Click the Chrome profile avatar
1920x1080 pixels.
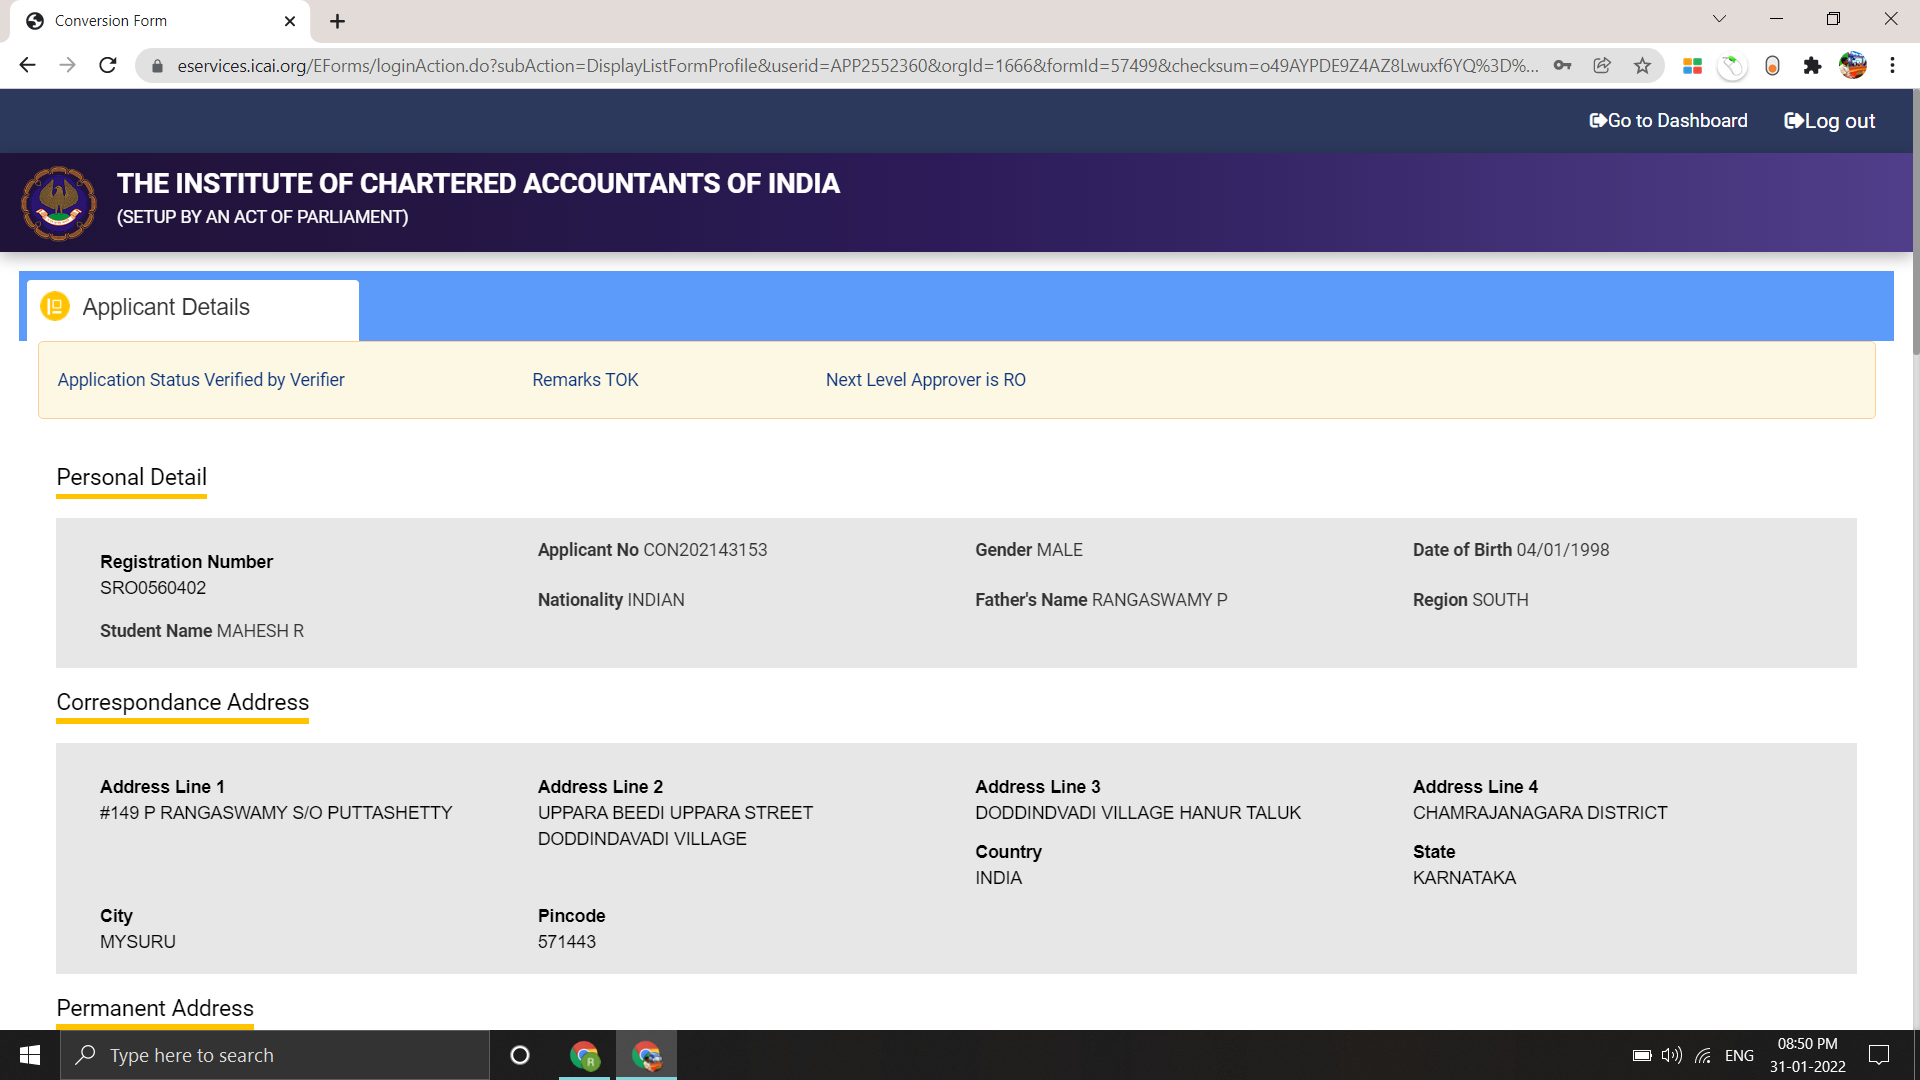[1852, 65]
